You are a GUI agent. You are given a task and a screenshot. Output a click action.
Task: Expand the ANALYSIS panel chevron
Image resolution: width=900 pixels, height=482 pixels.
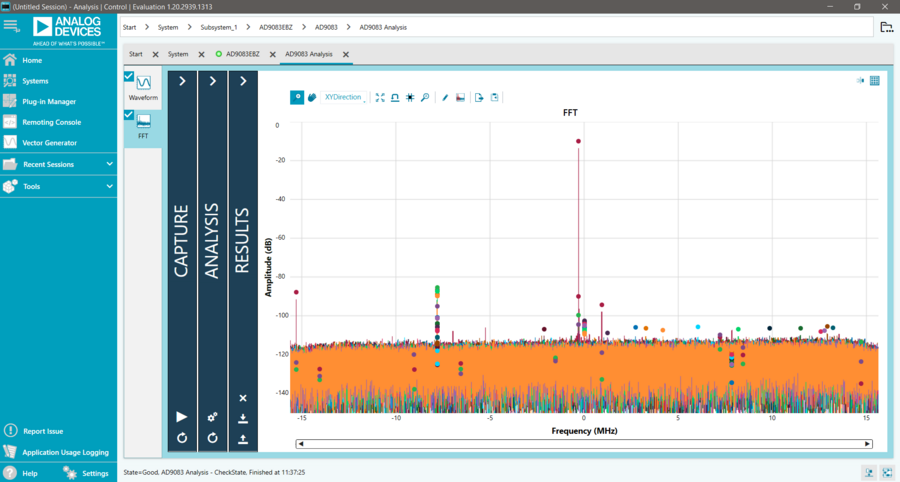click(x=212, y=81)
